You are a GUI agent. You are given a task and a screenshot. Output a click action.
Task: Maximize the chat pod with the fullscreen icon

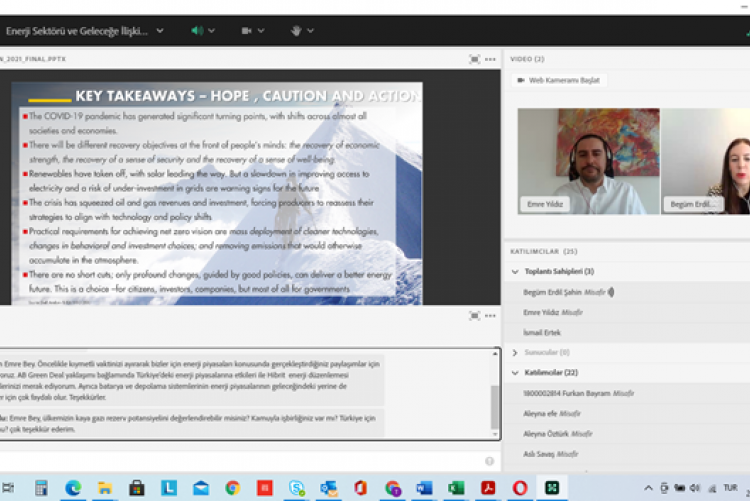click(x=474, y=315)
